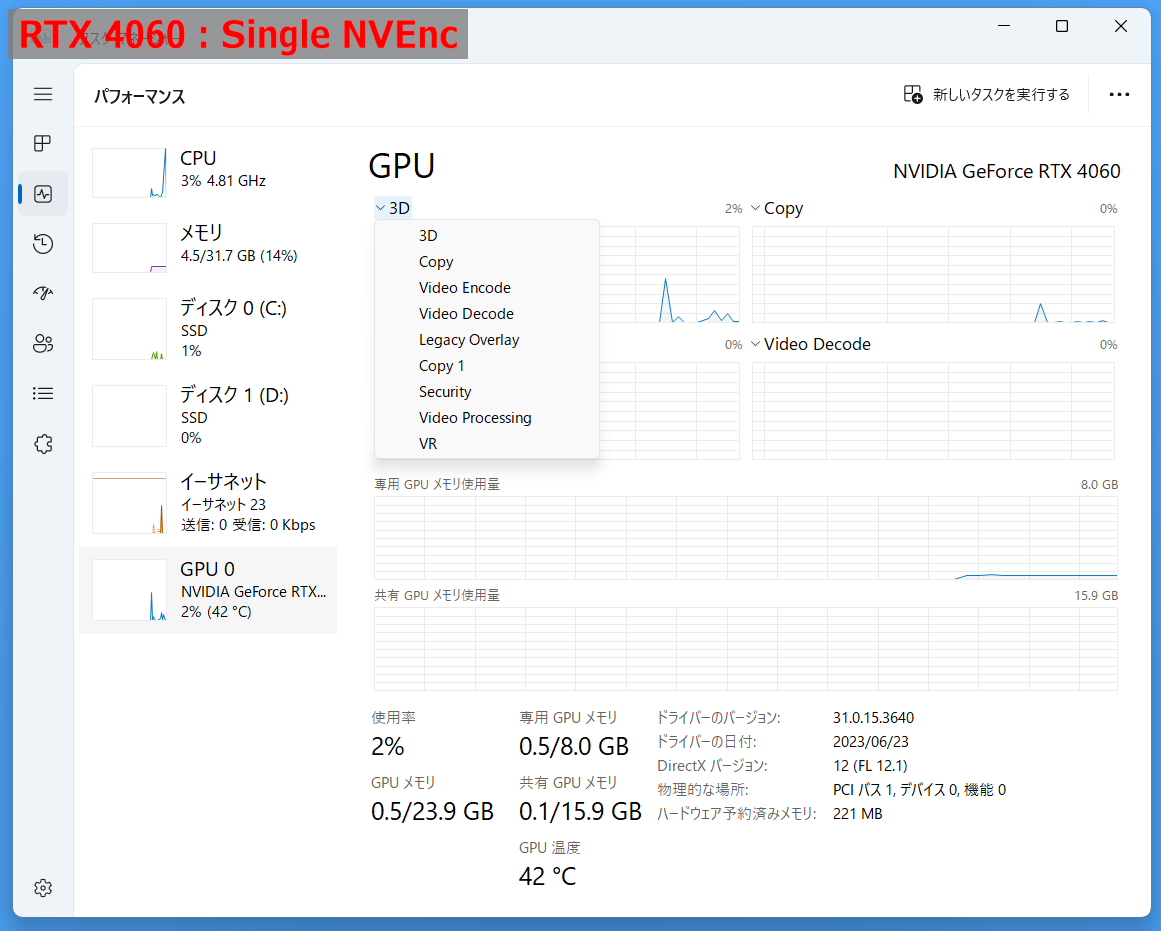Screen dimensions: 1161x931
Task: Choose 3D from the engine list
Action: coord(486,236)
